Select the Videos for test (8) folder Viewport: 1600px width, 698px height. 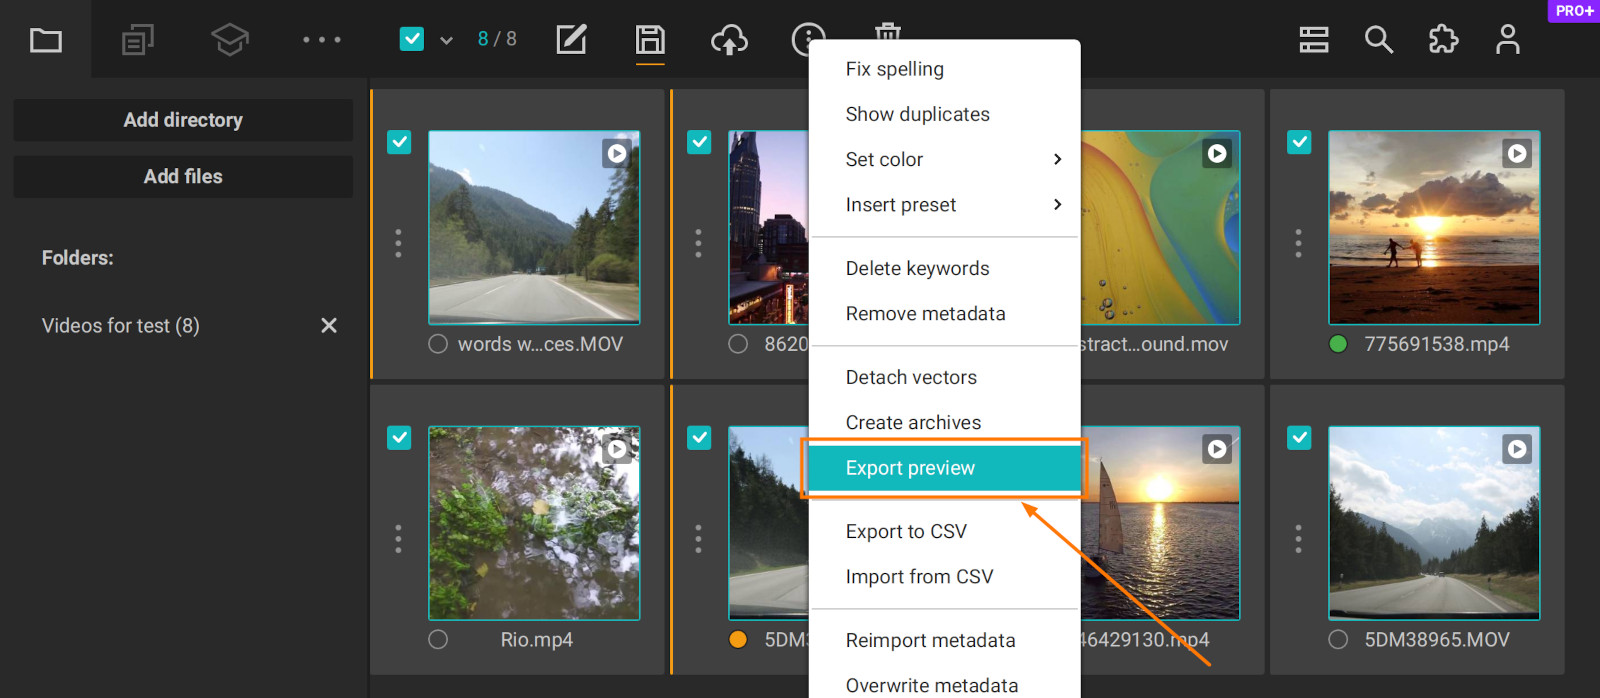pos(121,326)
